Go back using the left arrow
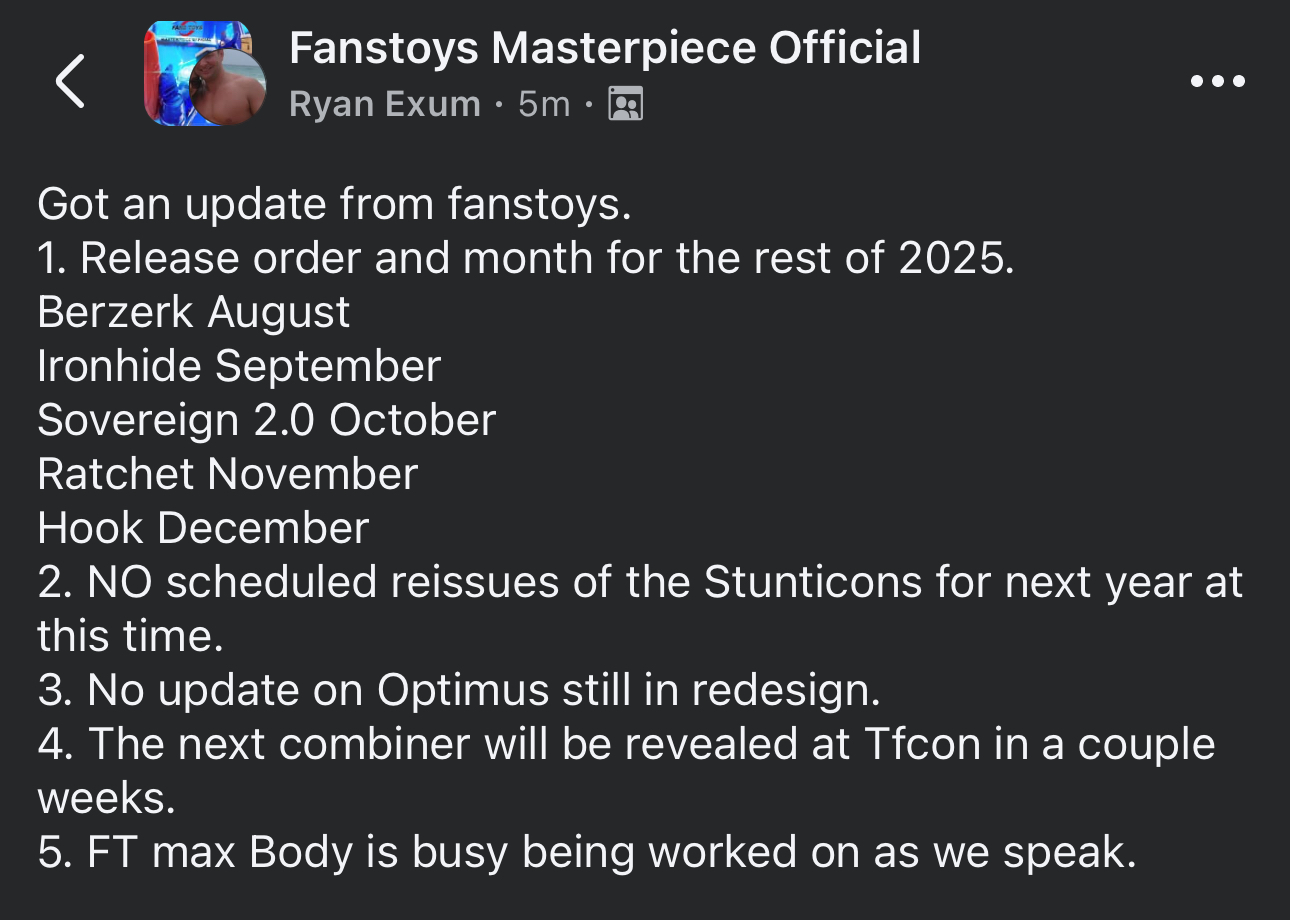This screenshot has height=920, width=1290. click(70, 80)
